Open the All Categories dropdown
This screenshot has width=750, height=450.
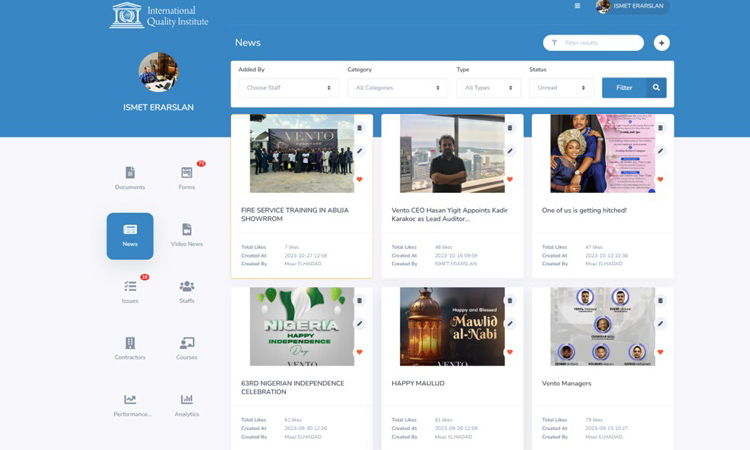coord(397,88)
